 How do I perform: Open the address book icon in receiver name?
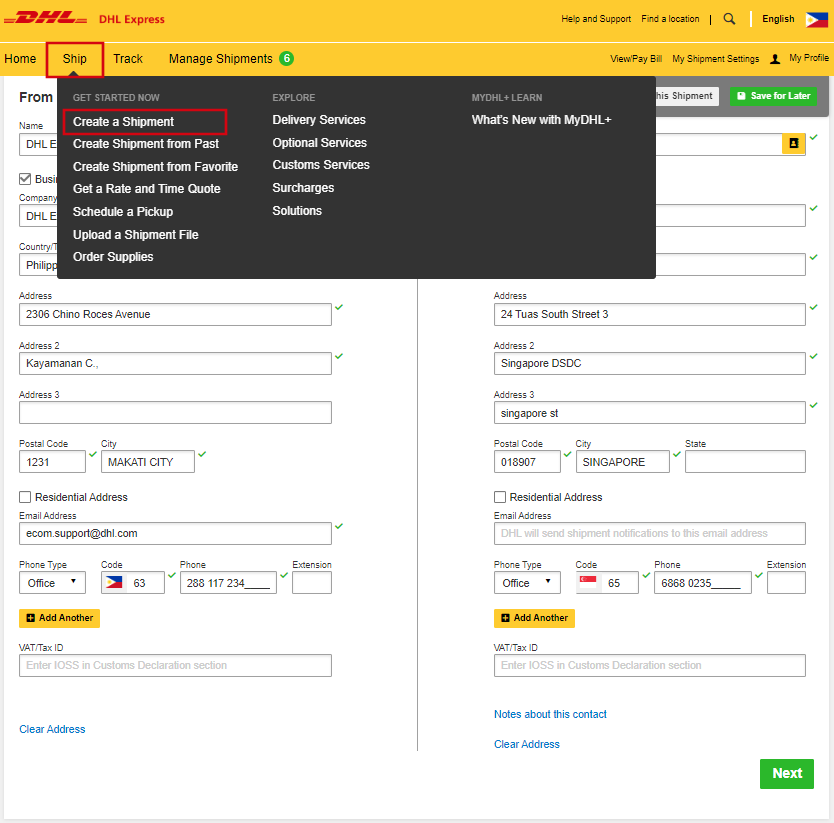(x=793, y=144)
